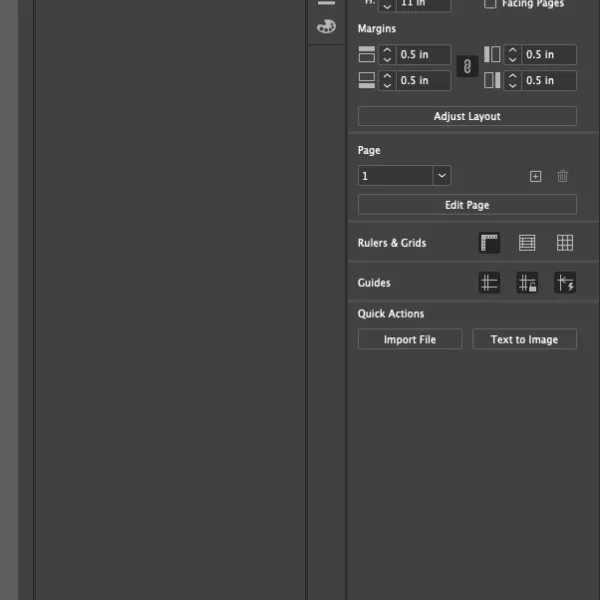
Task: Increase the top margin value
Action: coord(387,50)
